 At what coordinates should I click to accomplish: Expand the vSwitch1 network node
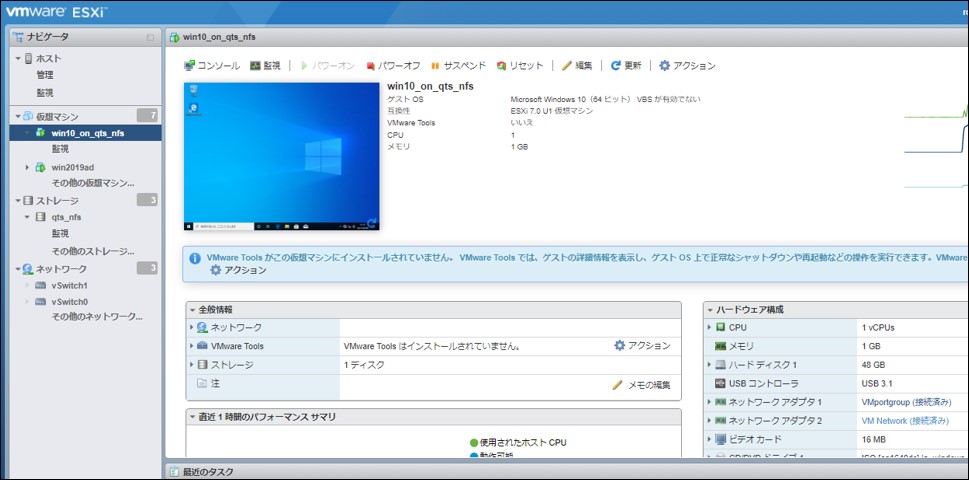tap(27, 285)
